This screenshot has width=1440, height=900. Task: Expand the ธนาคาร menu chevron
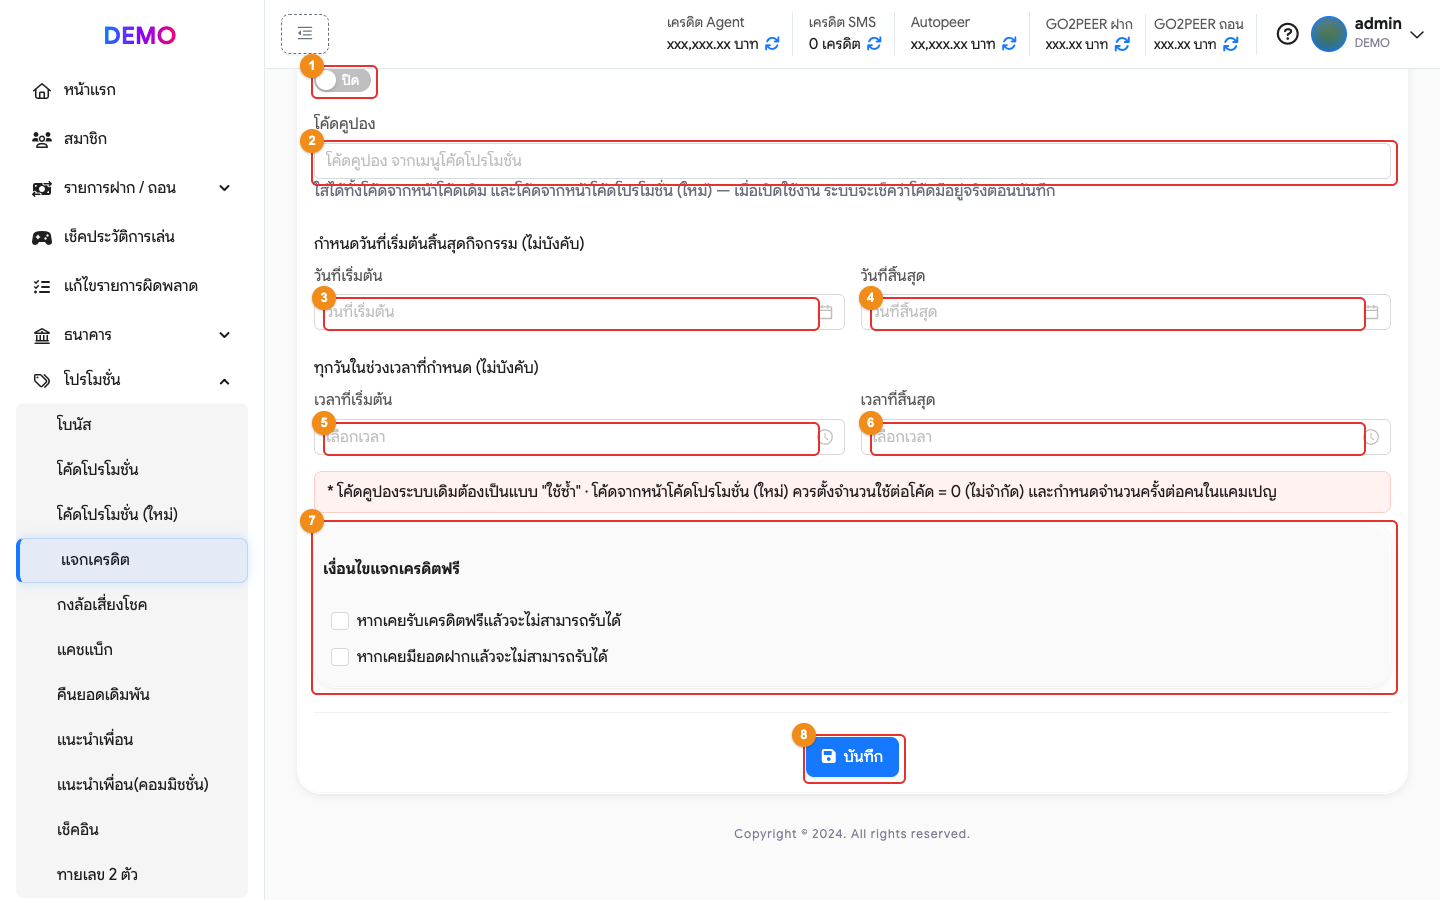225,335
